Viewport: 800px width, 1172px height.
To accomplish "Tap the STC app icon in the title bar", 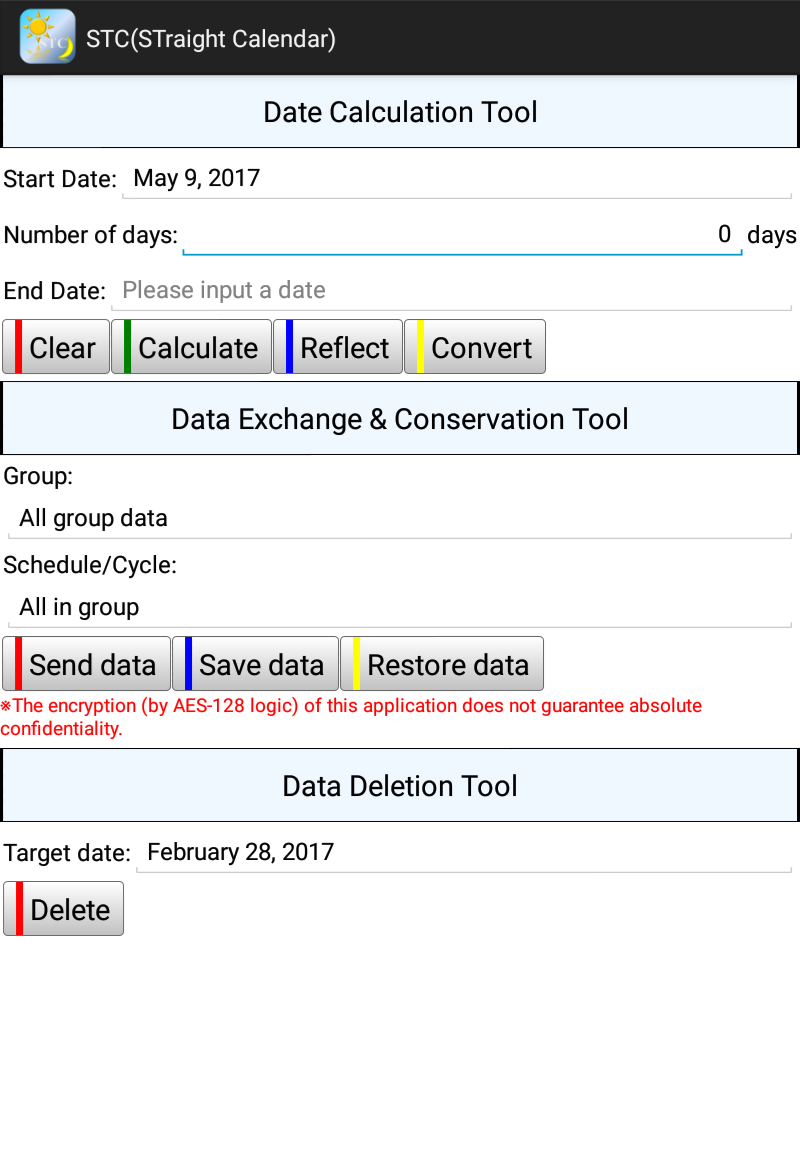I will pos(47,37).
